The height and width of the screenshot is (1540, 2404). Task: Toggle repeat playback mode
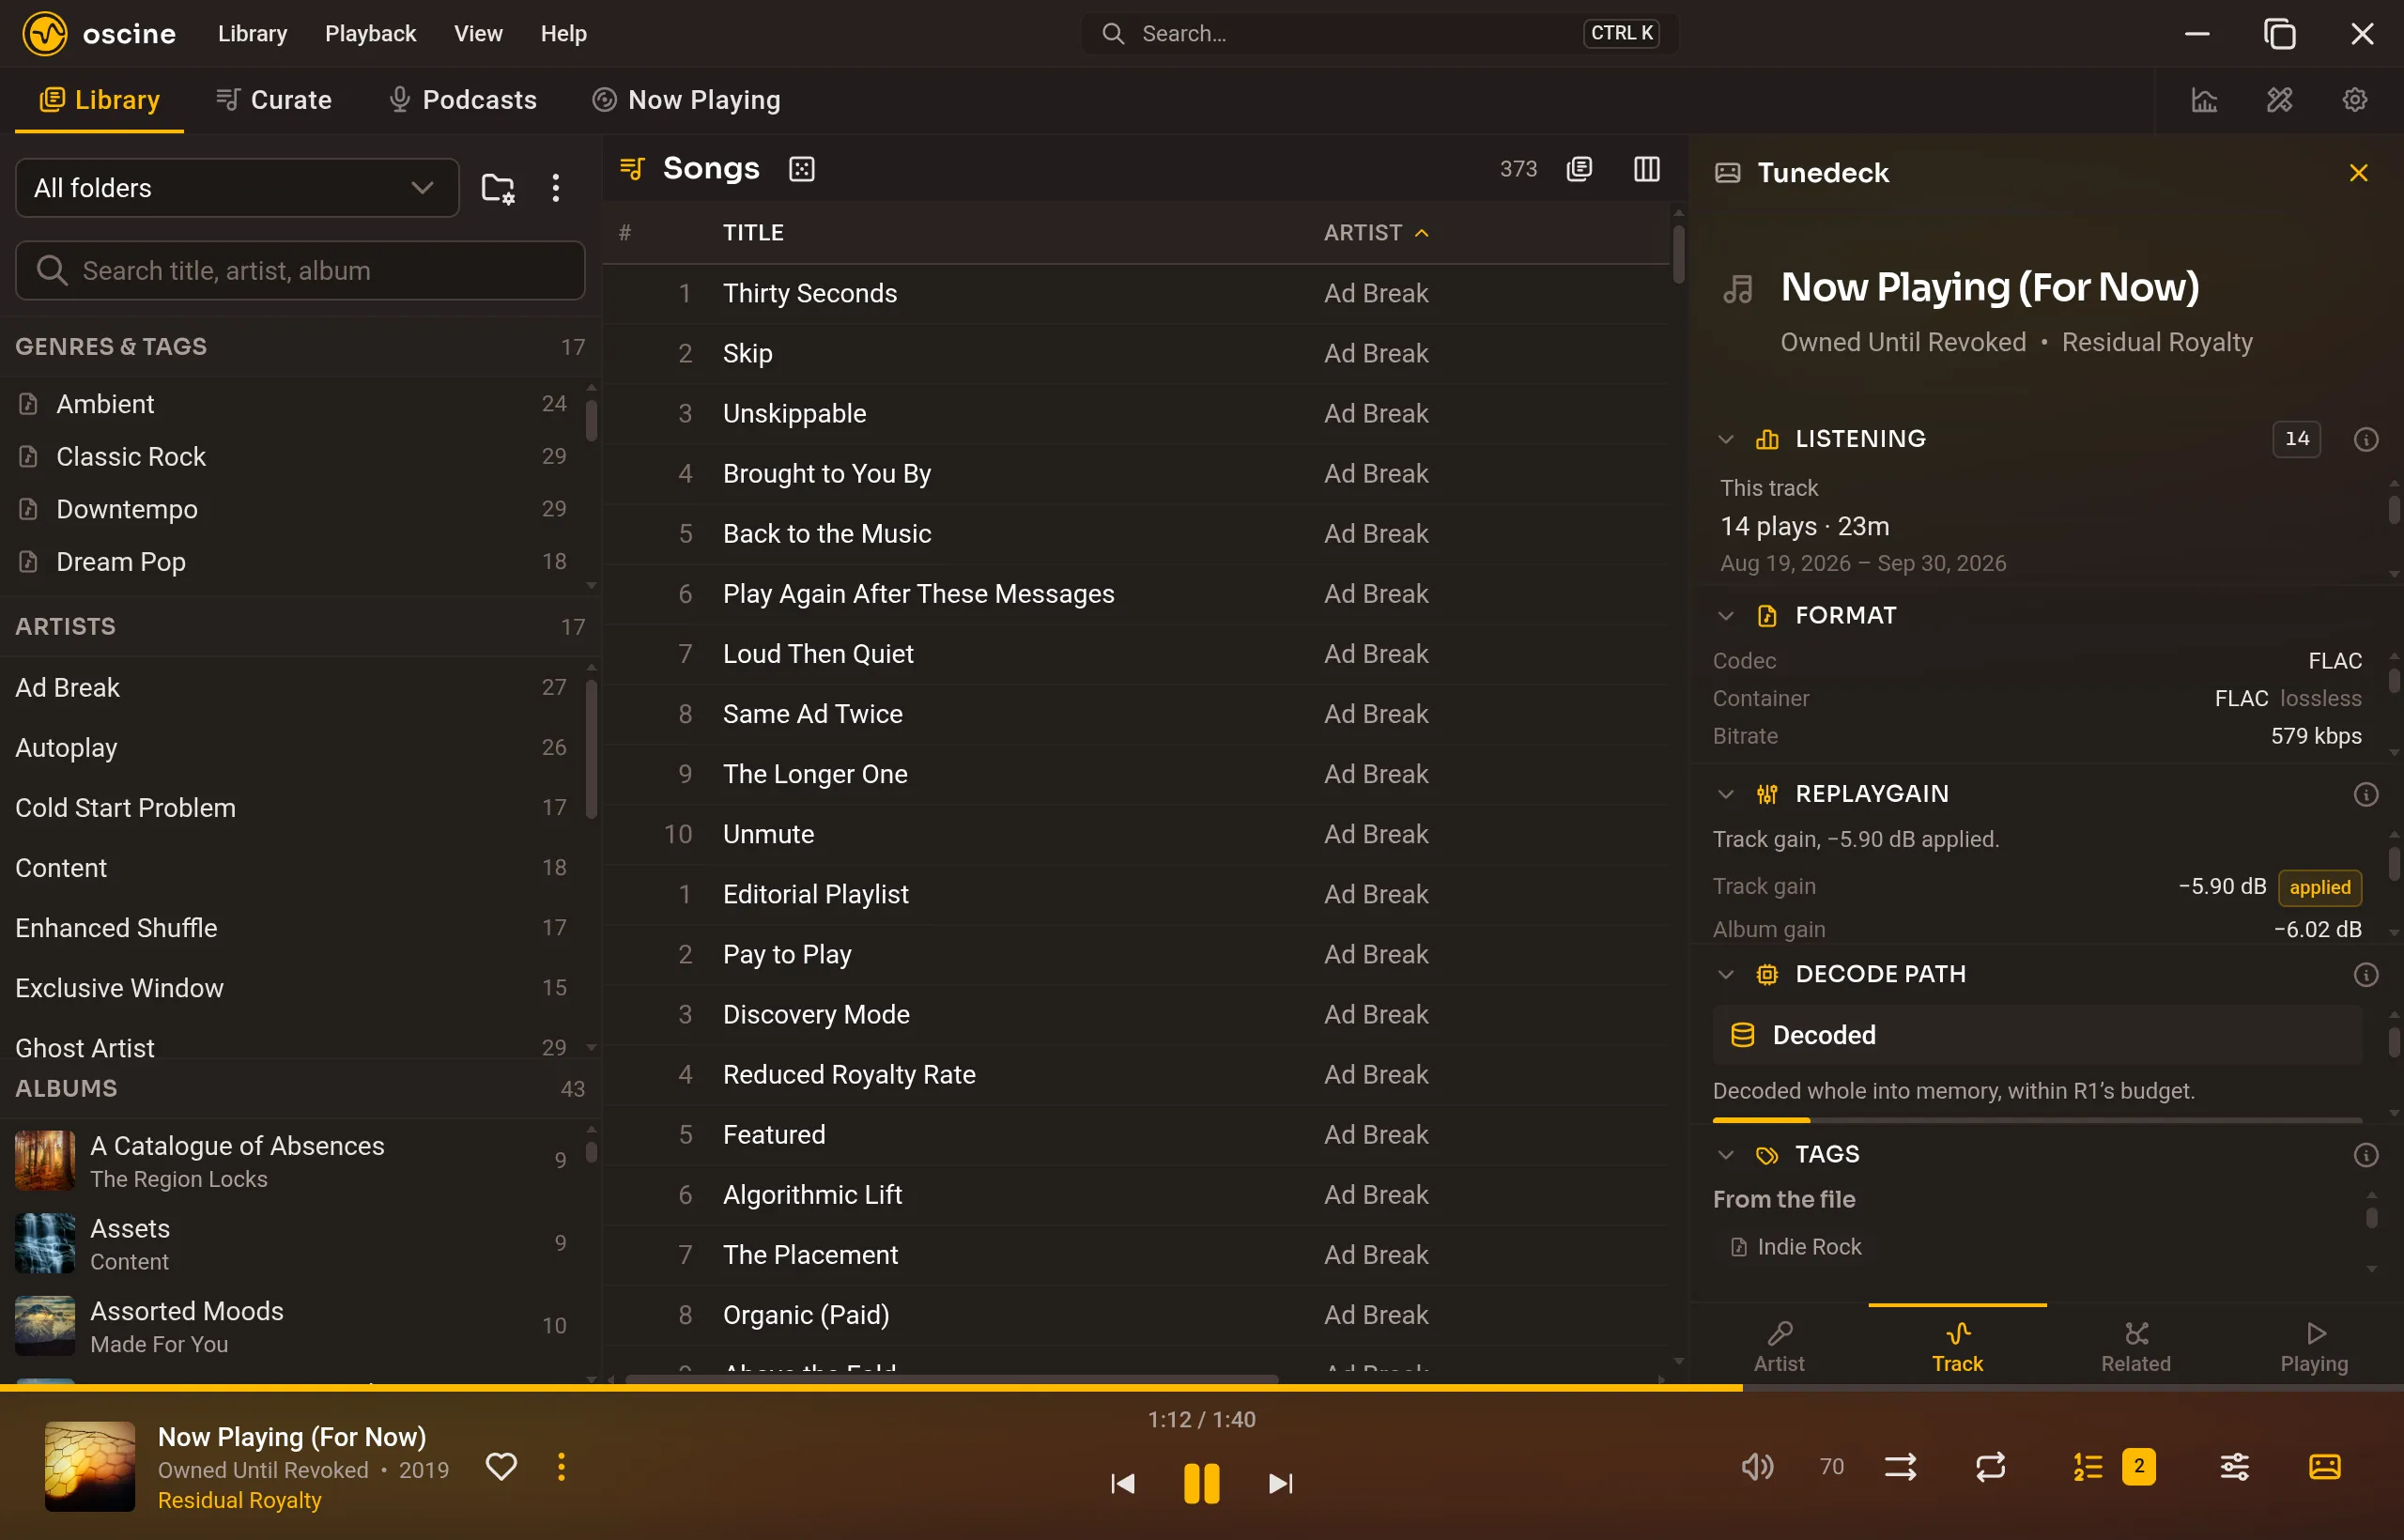[x=1991, y=1467]
